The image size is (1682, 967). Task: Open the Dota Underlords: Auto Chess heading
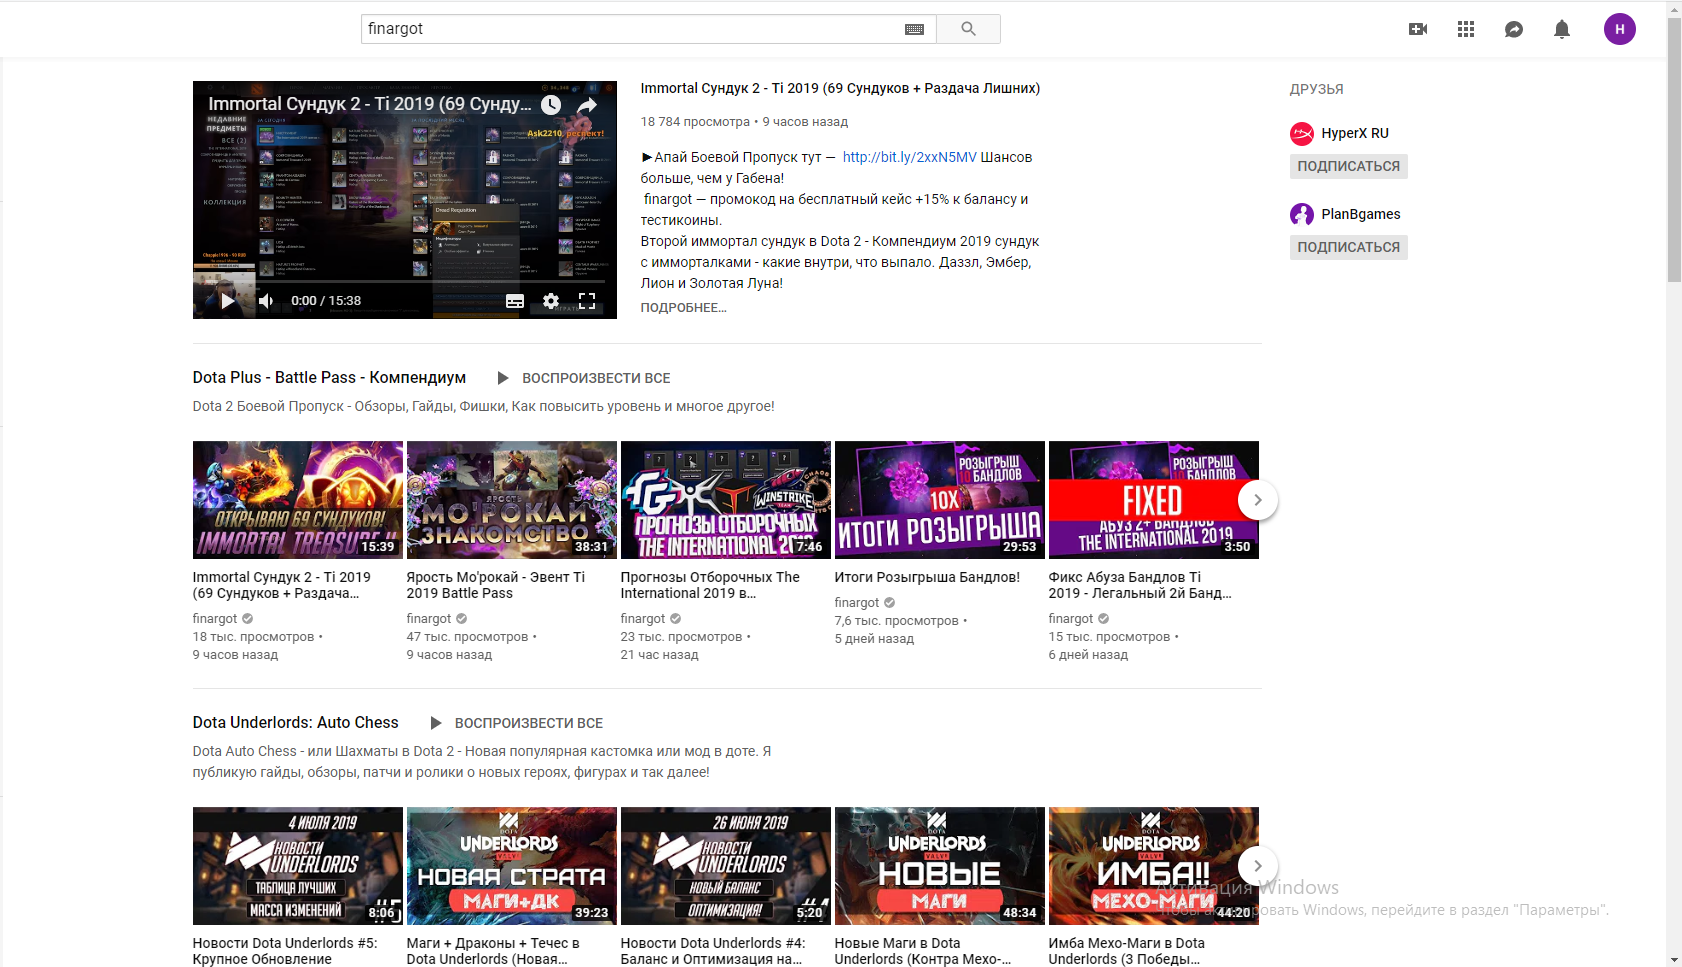point(295,722)
